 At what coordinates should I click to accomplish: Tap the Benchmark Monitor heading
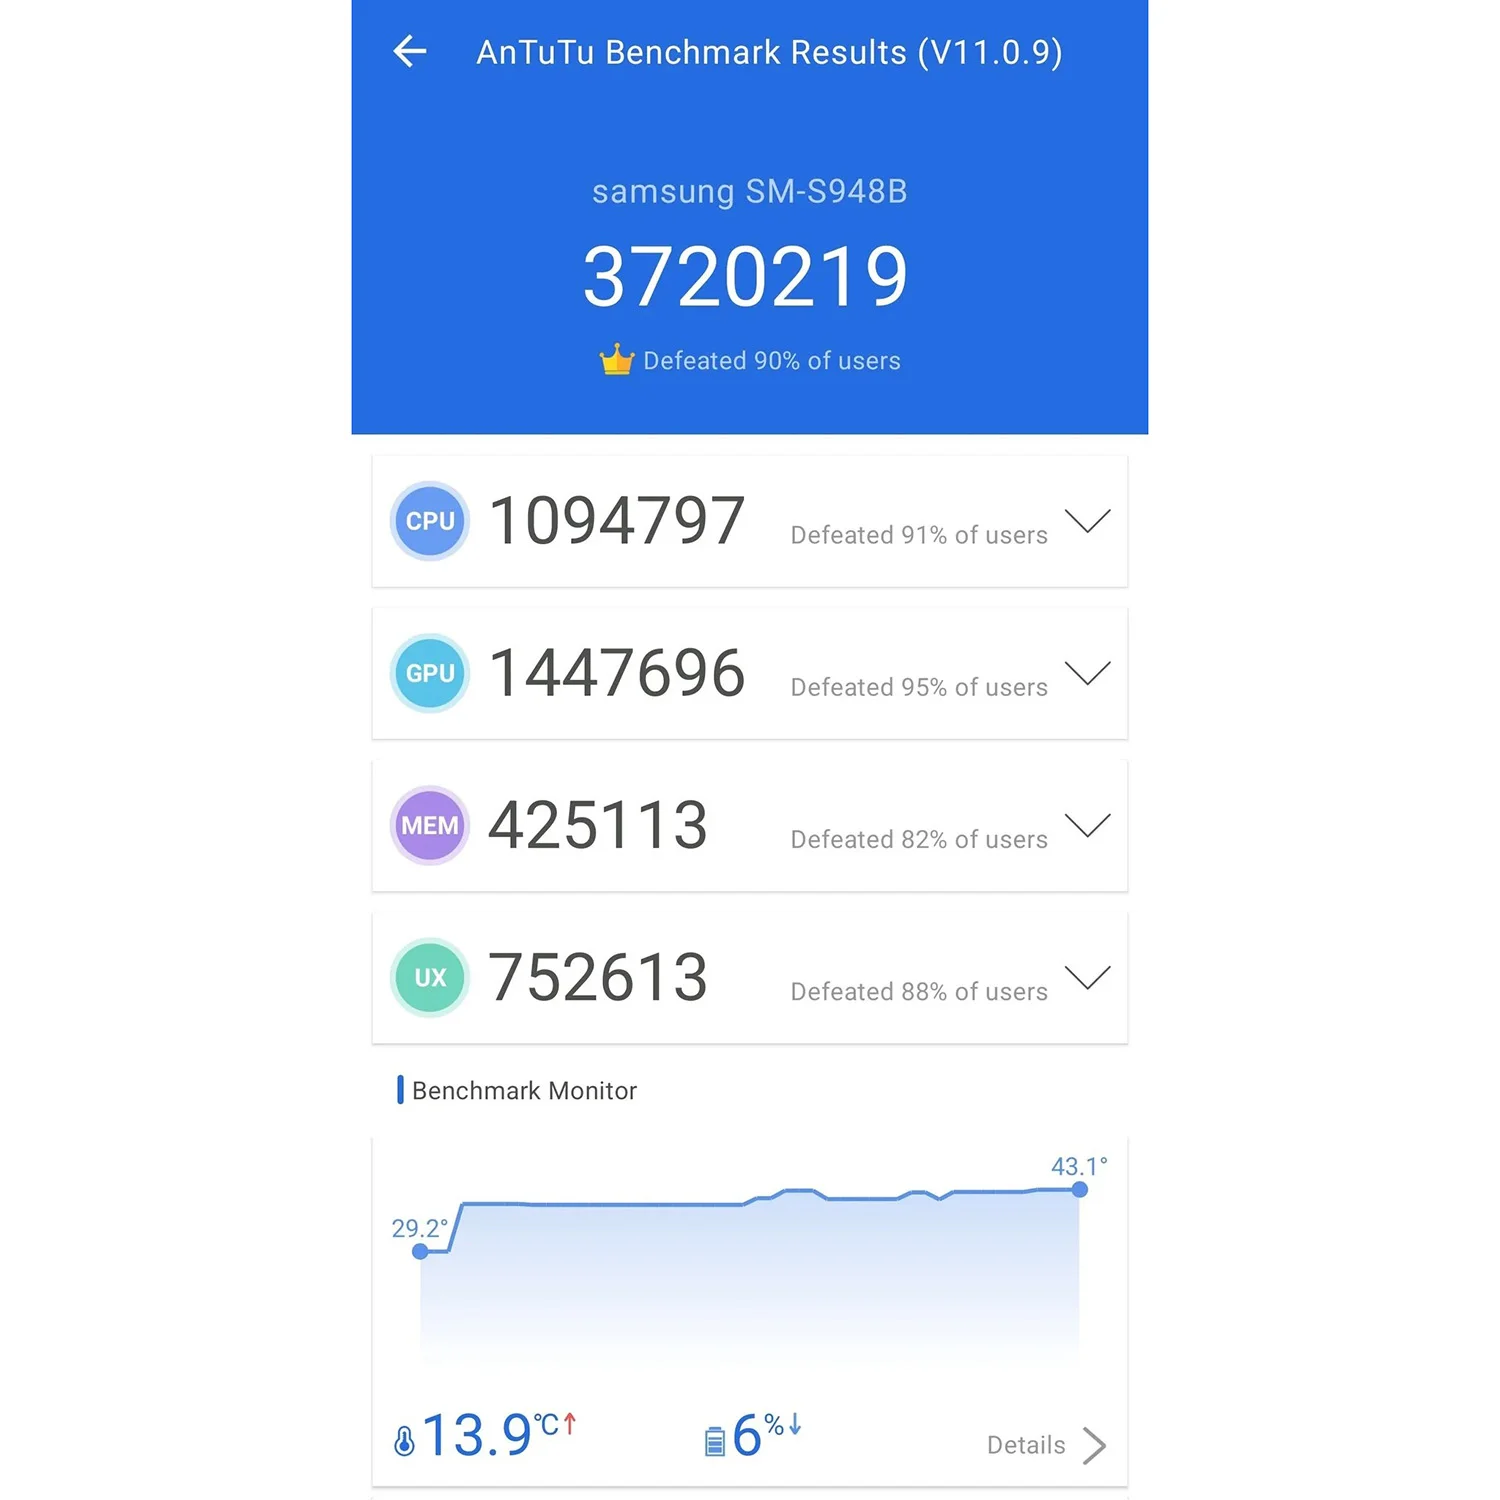524,1090
